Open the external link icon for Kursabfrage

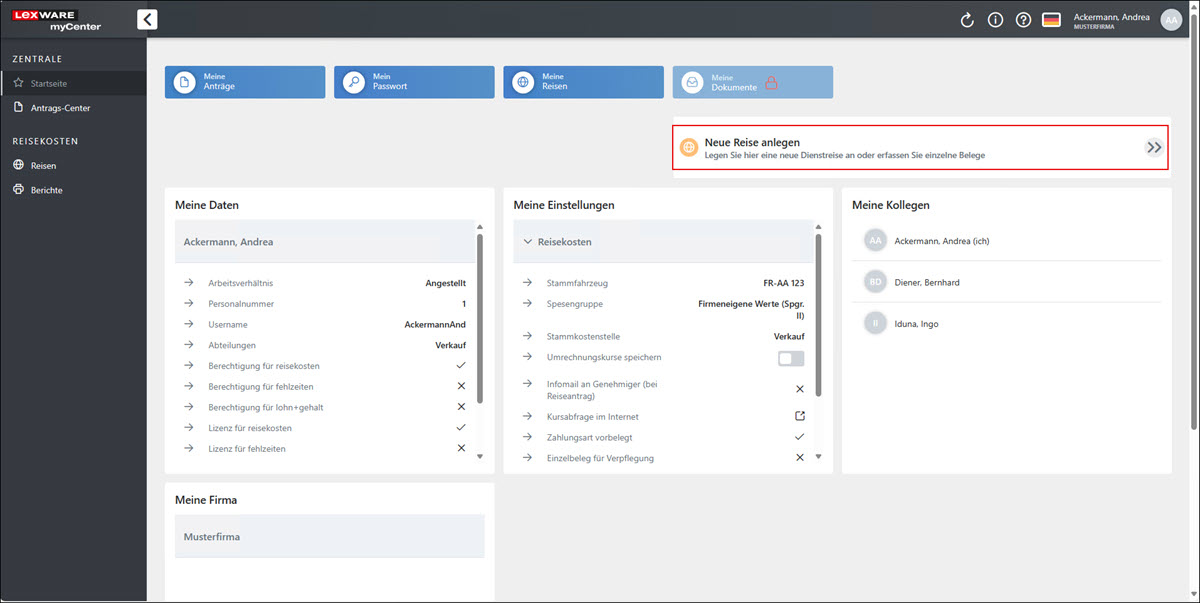coord(799,416)
